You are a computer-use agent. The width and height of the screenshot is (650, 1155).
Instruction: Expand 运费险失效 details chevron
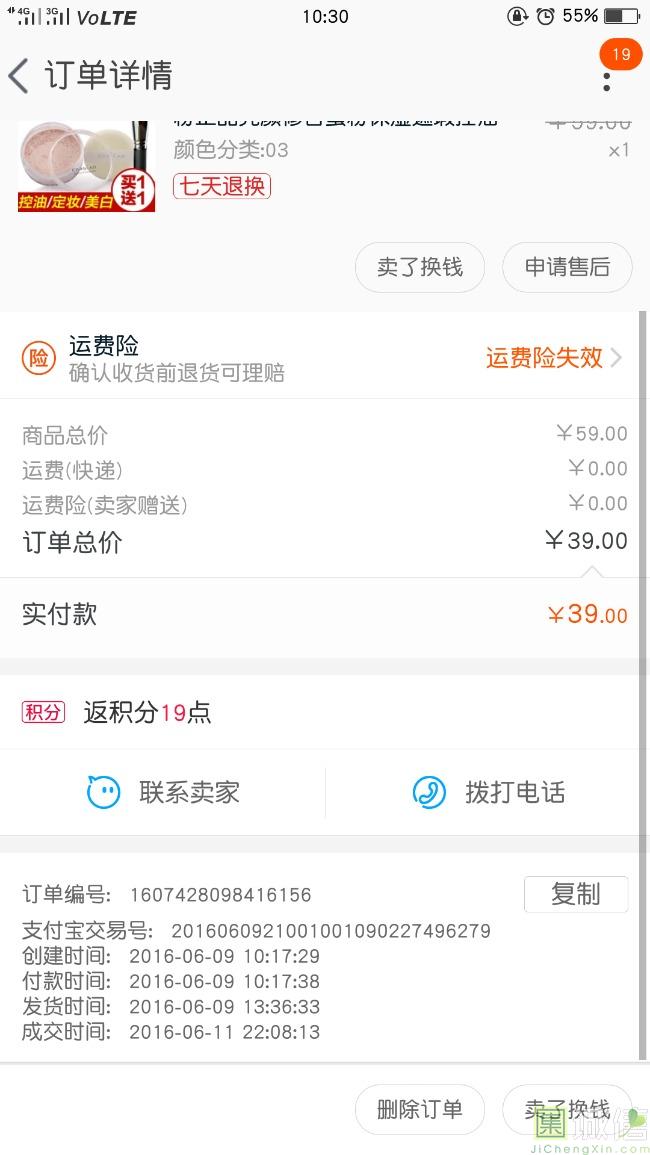616,358
